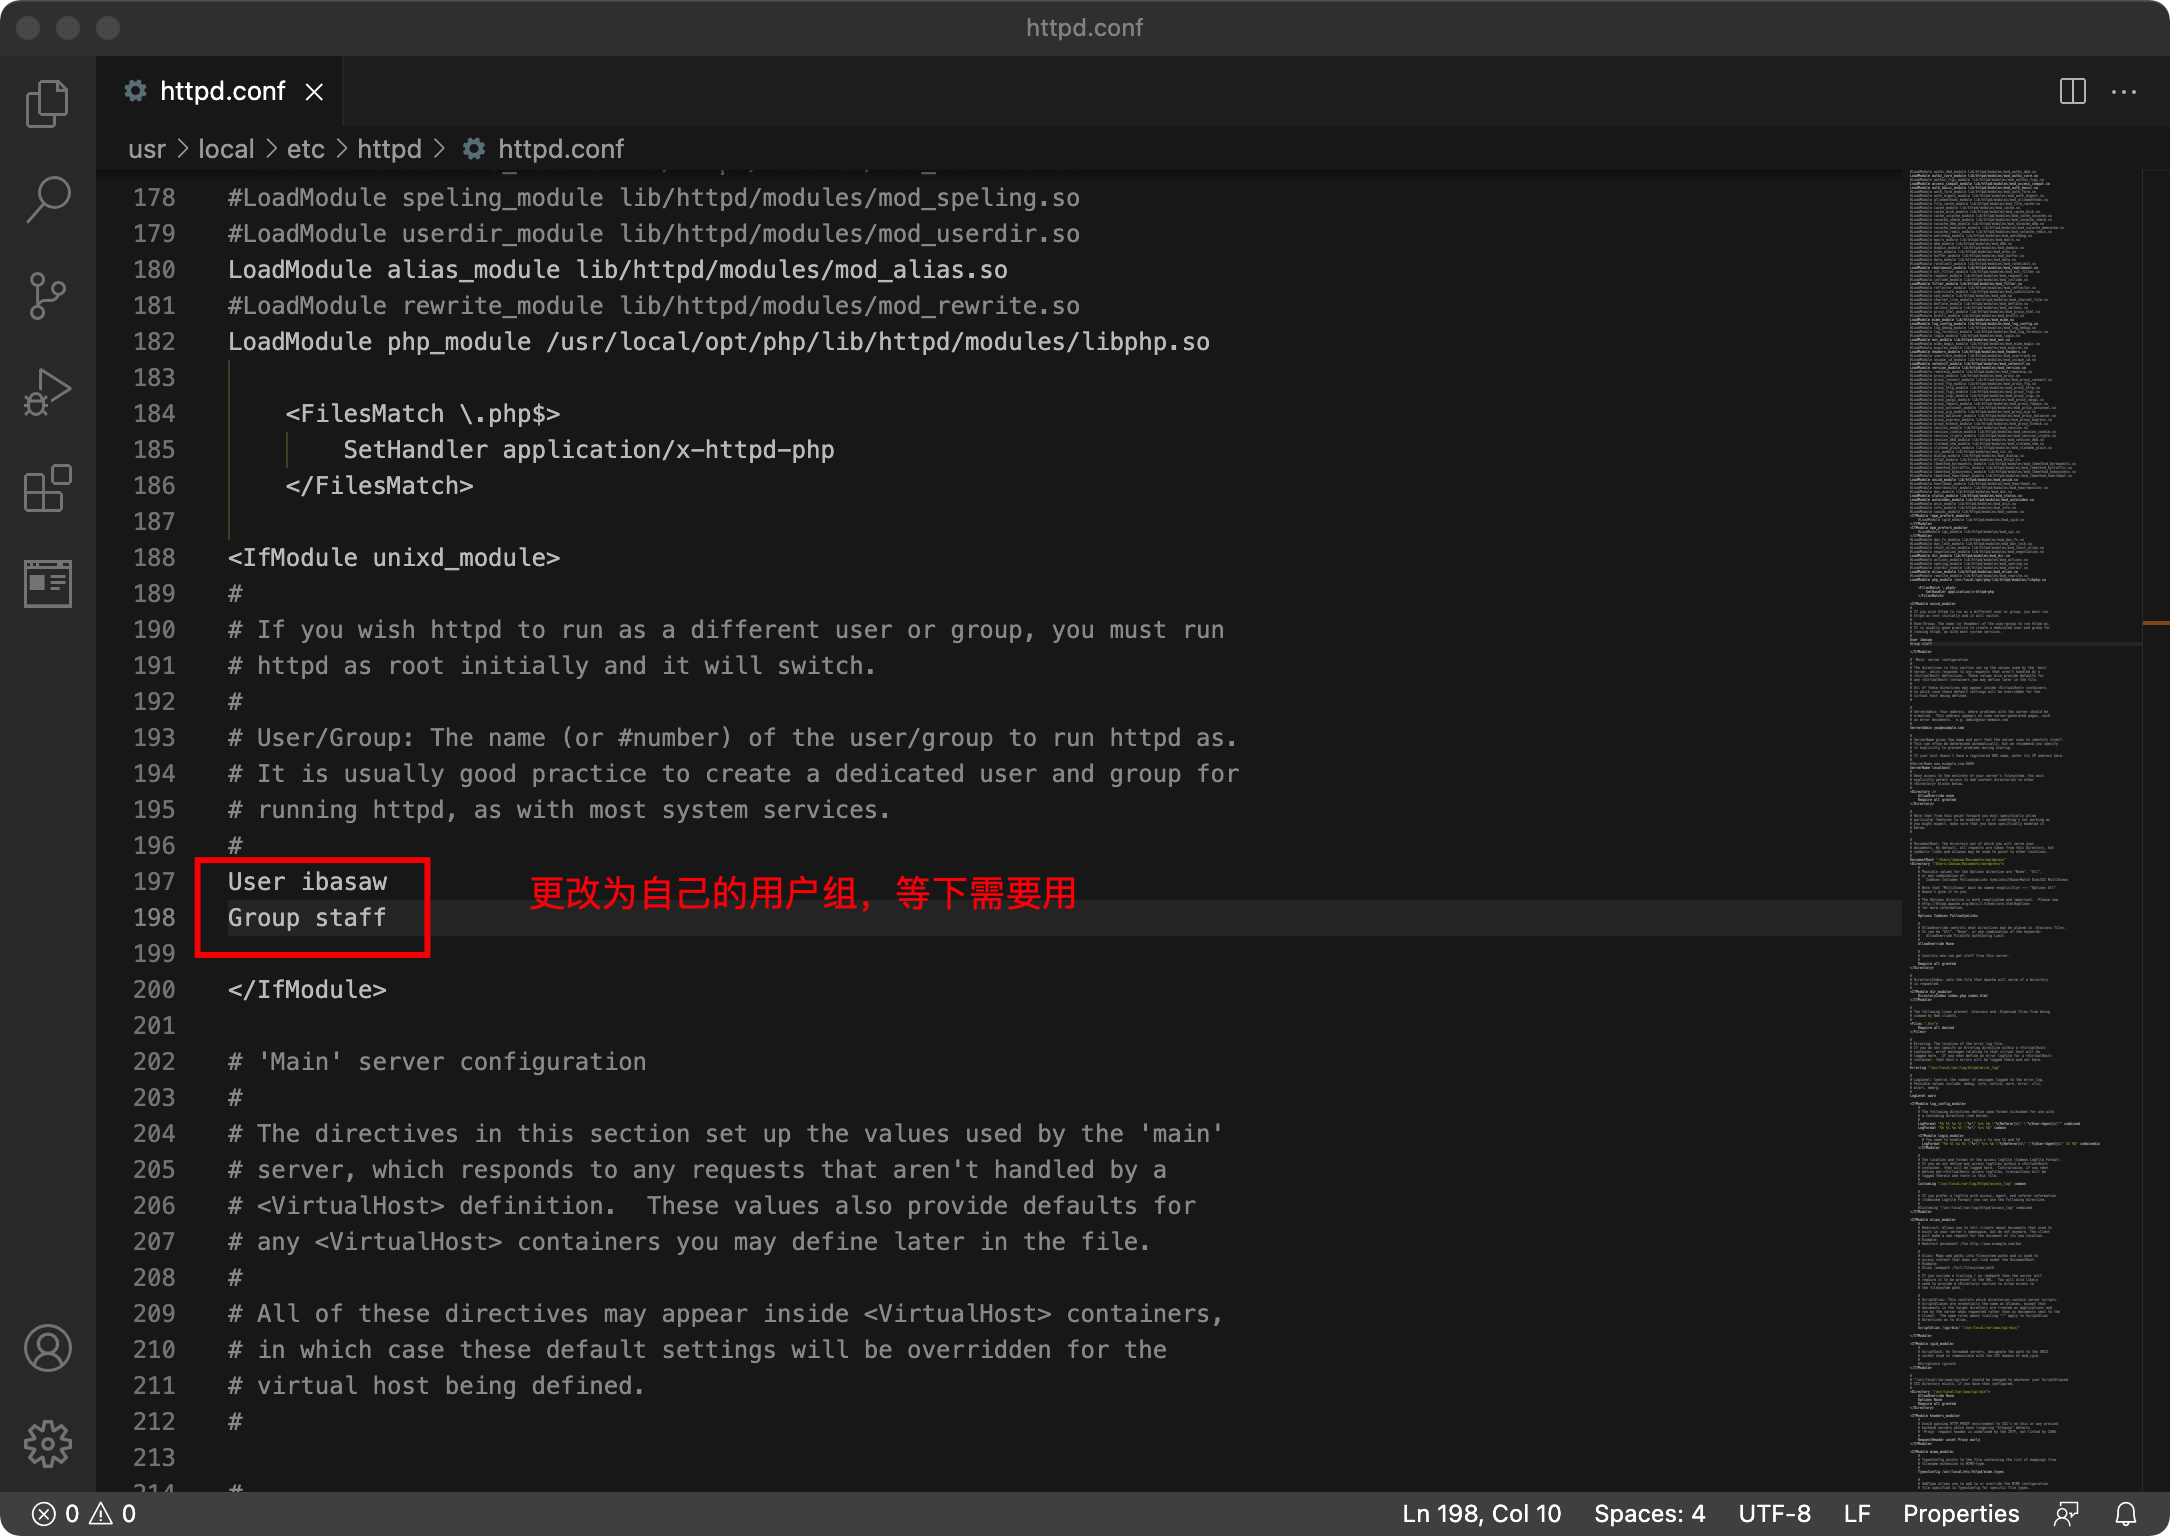Screen dimensions: 2170x1536
Task: Select the httpd.conf editor tab
Action: point(222,92)
